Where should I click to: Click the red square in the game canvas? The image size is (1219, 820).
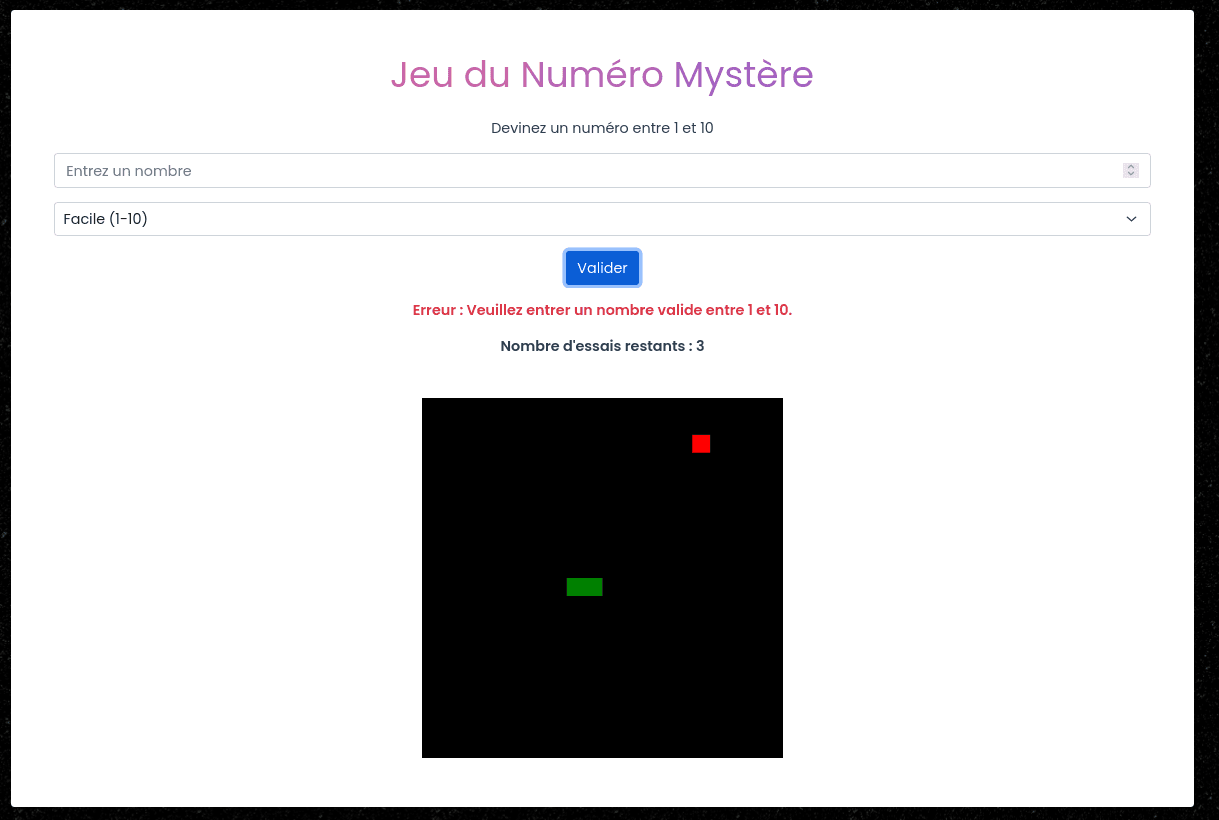[x=700, y=444]
